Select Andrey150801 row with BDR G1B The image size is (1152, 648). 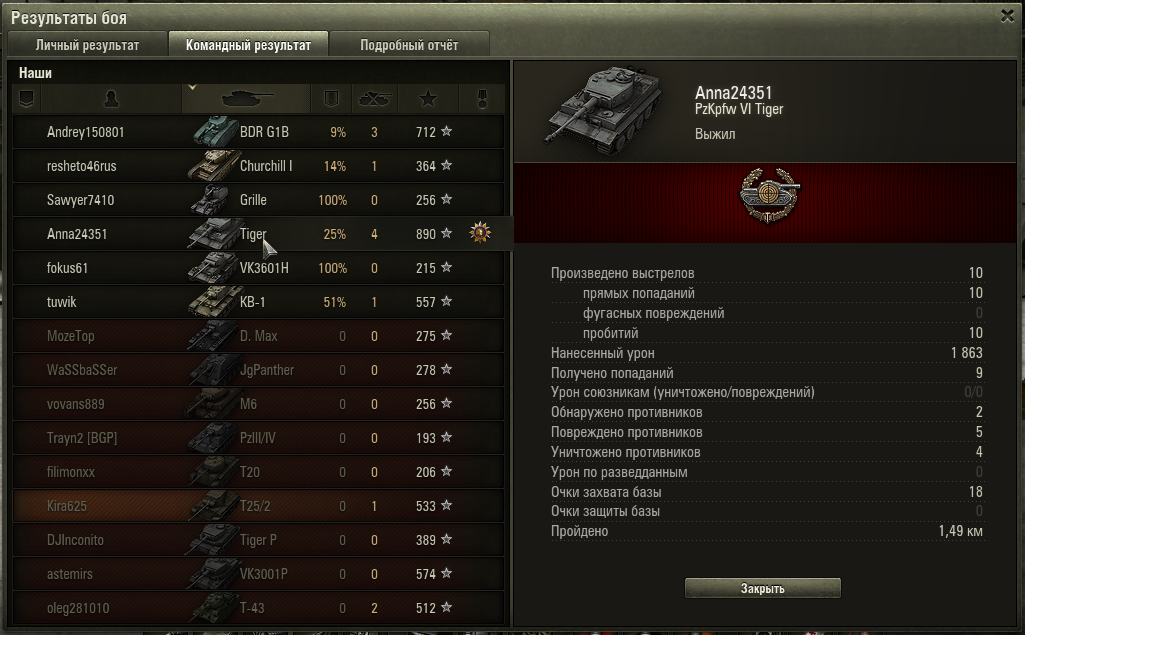(x=259, y=132)
